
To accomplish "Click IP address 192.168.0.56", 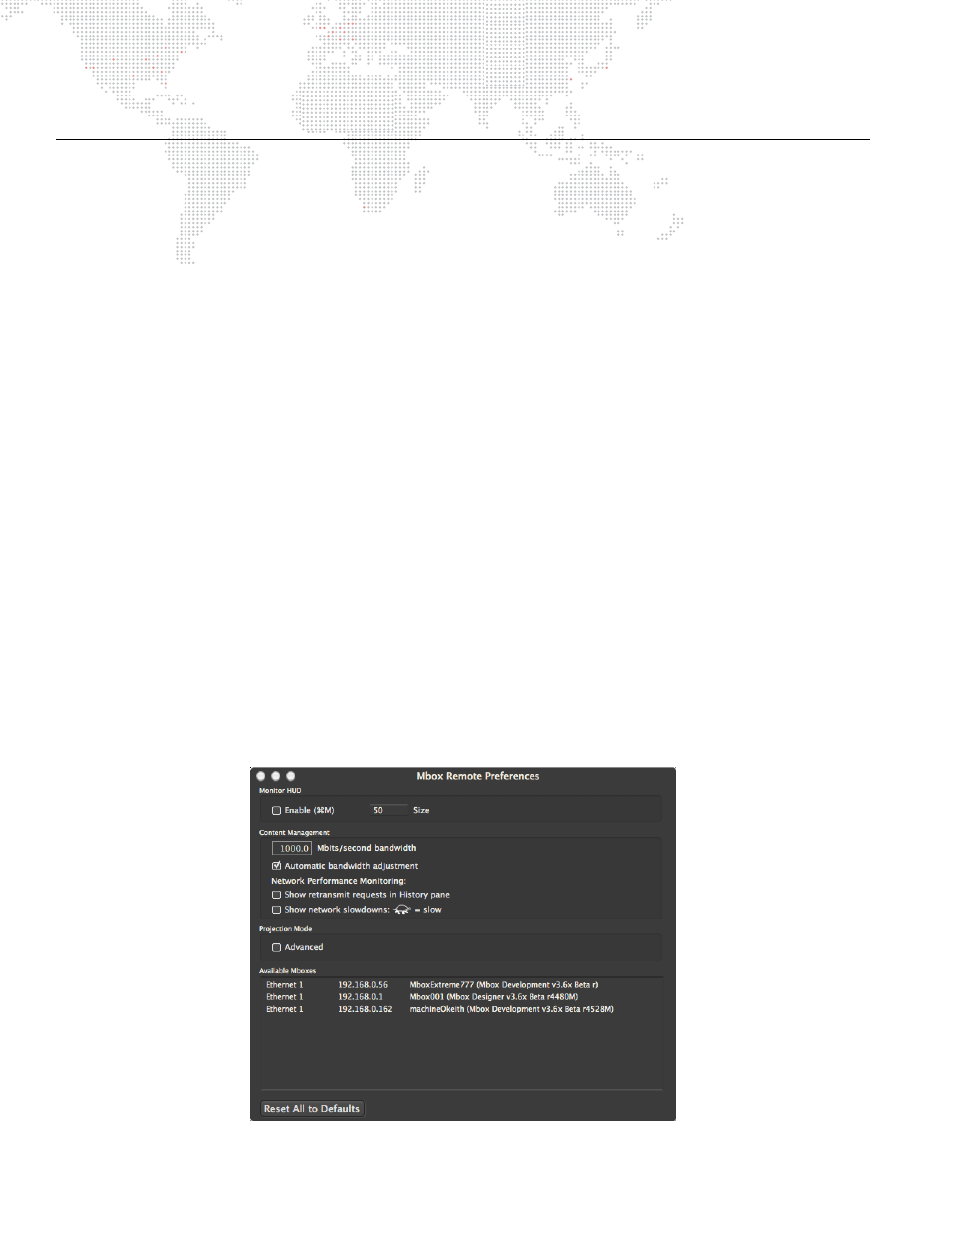I will (363, 985).
